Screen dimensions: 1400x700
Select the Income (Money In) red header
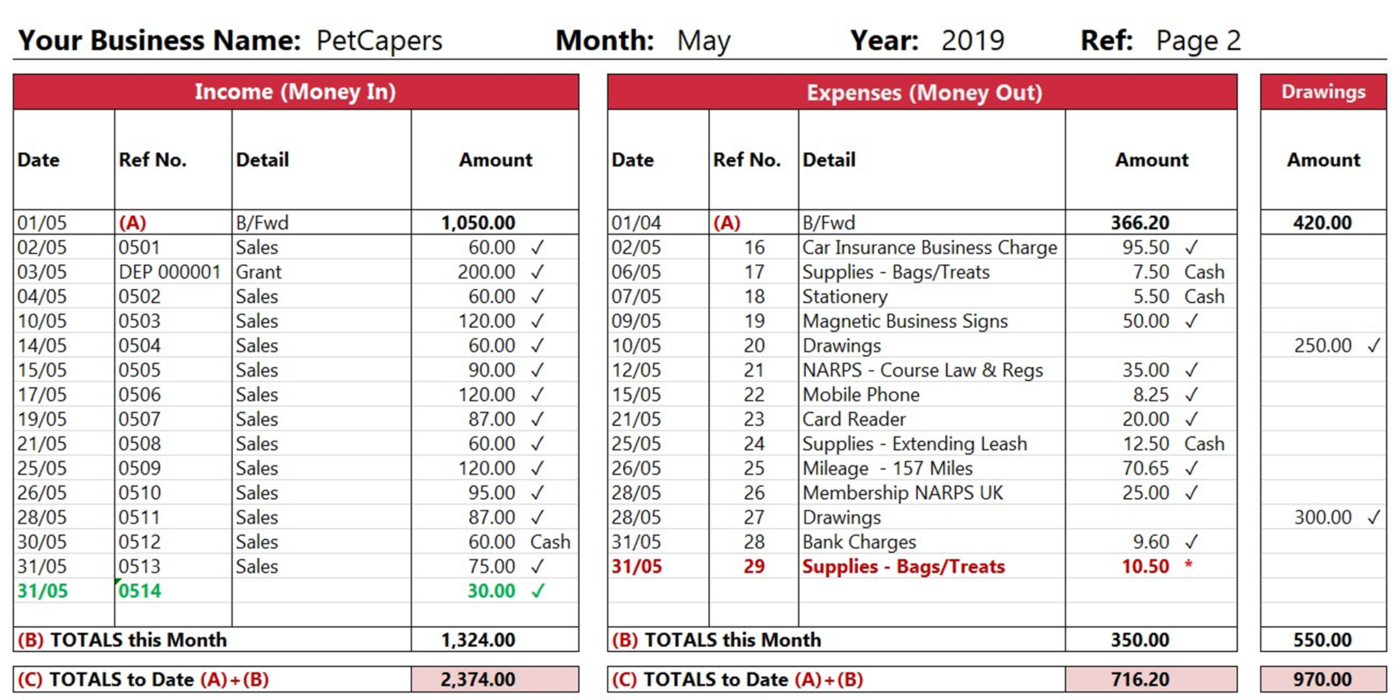point(295,92)
